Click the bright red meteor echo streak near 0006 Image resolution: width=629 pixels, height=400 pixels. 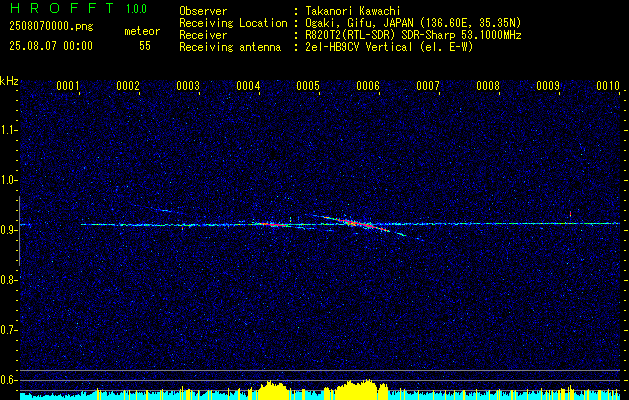[x=363, y=224]
